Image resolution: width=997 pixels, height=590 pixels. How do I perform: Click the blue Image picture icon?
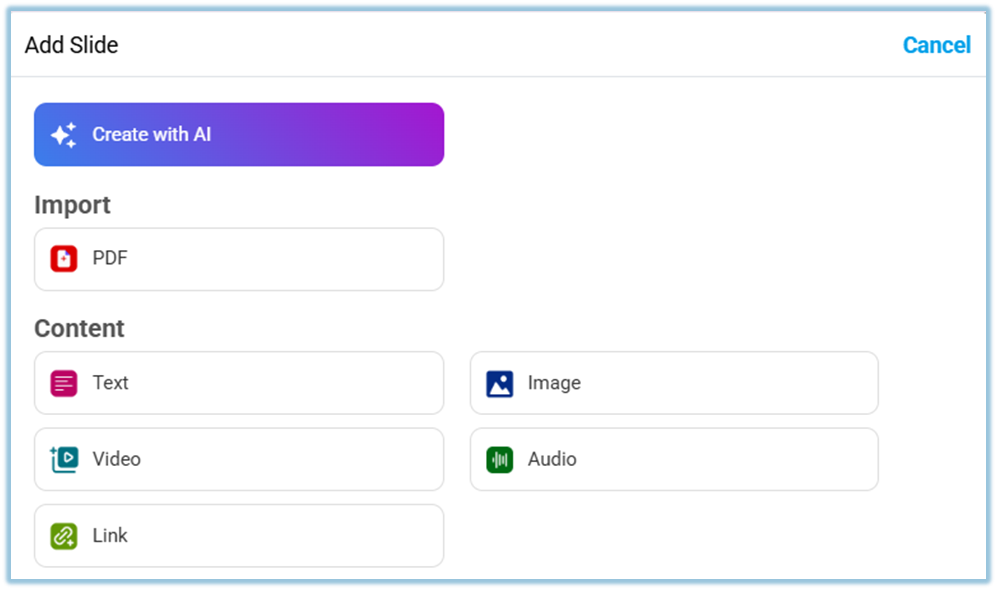coord(499,383)
